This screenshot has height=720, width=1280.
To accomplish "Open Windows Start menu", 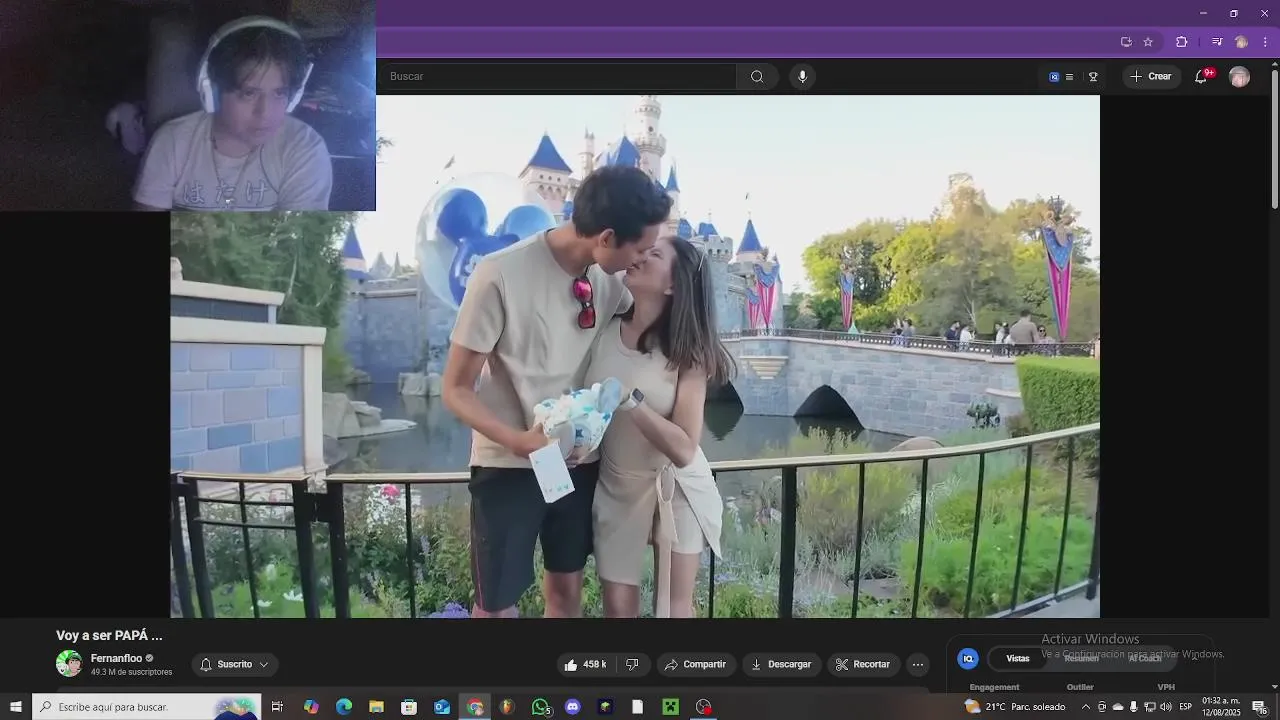I will tap(15, 707).
